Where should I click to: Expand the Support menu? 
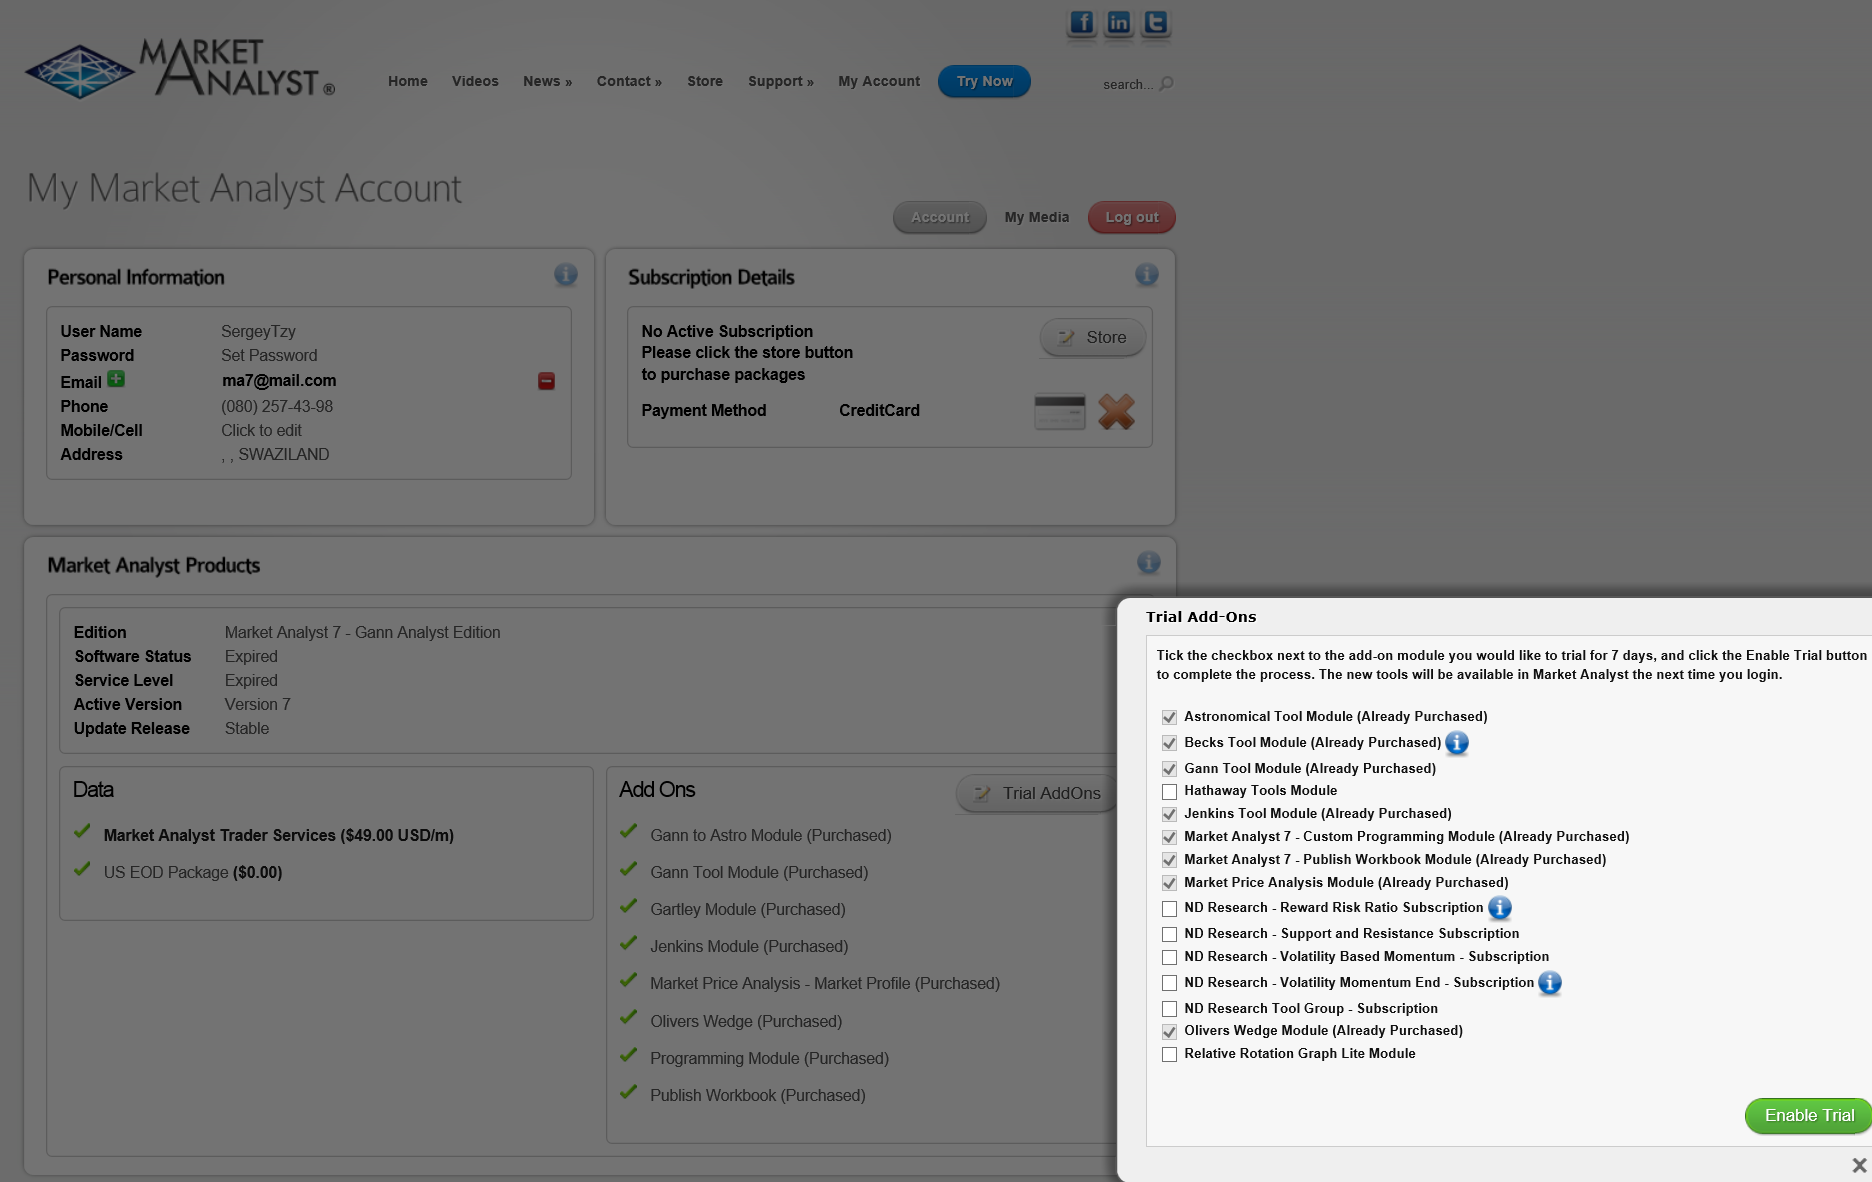tap(780, 81)
